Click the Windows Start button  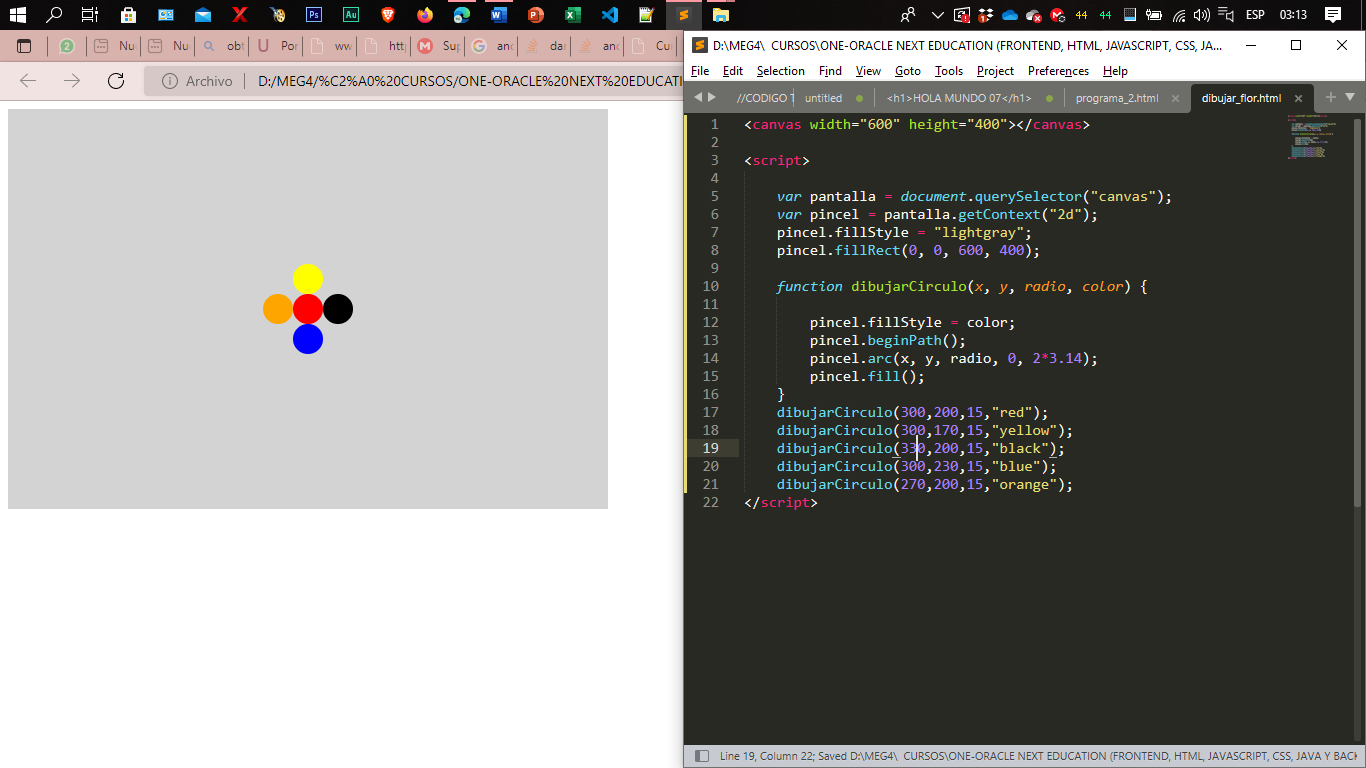(x=17, y=15)
